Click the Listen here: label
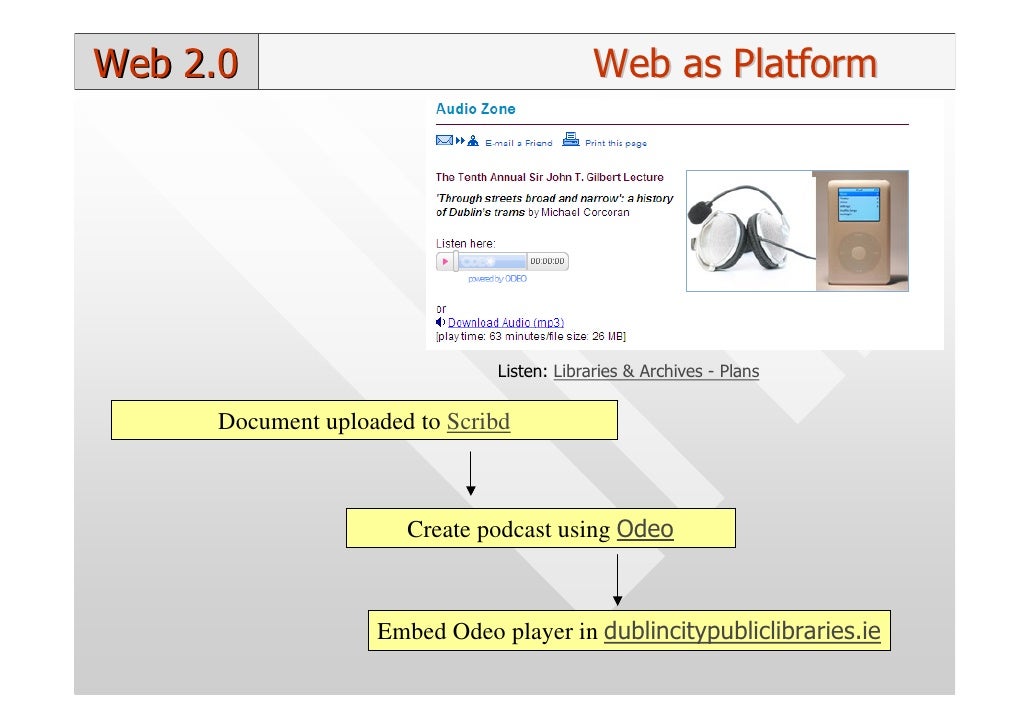The height and width of the screenshot is (728, 1030). click(466, 243)
